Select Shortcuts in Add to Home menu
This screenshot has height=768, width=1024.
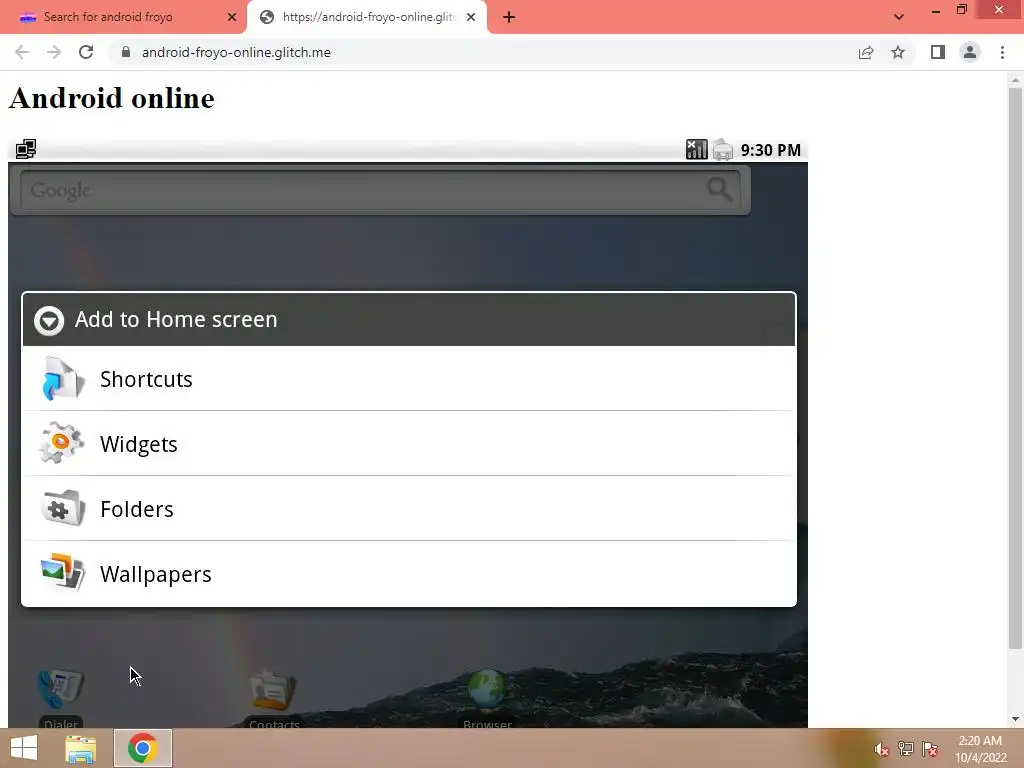point(409,379)
